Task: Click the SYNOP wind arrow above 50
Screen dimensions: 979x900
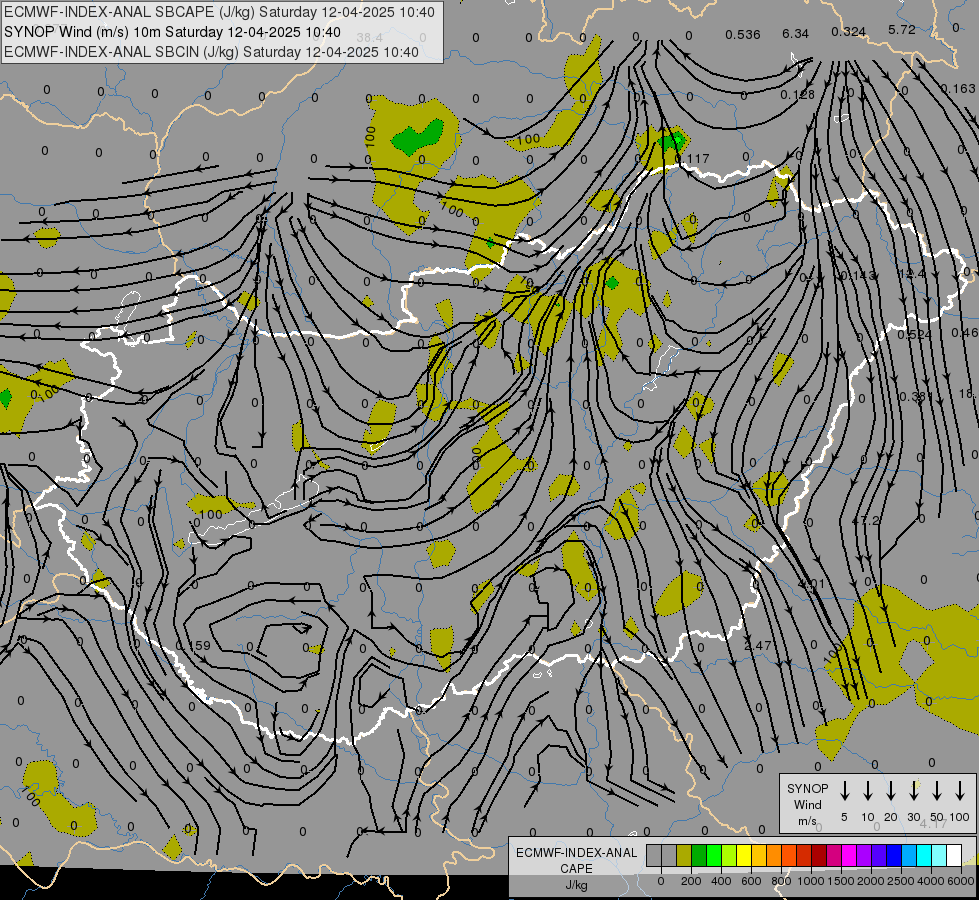Action: [937, 791]
